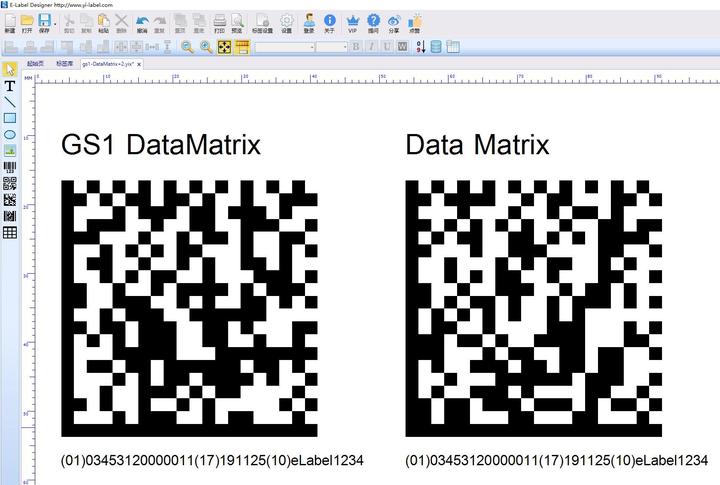The height and width of the screenshot is (485, 720).
Task: Select the Ellipse shape tool
Action: tap(10, 135)
